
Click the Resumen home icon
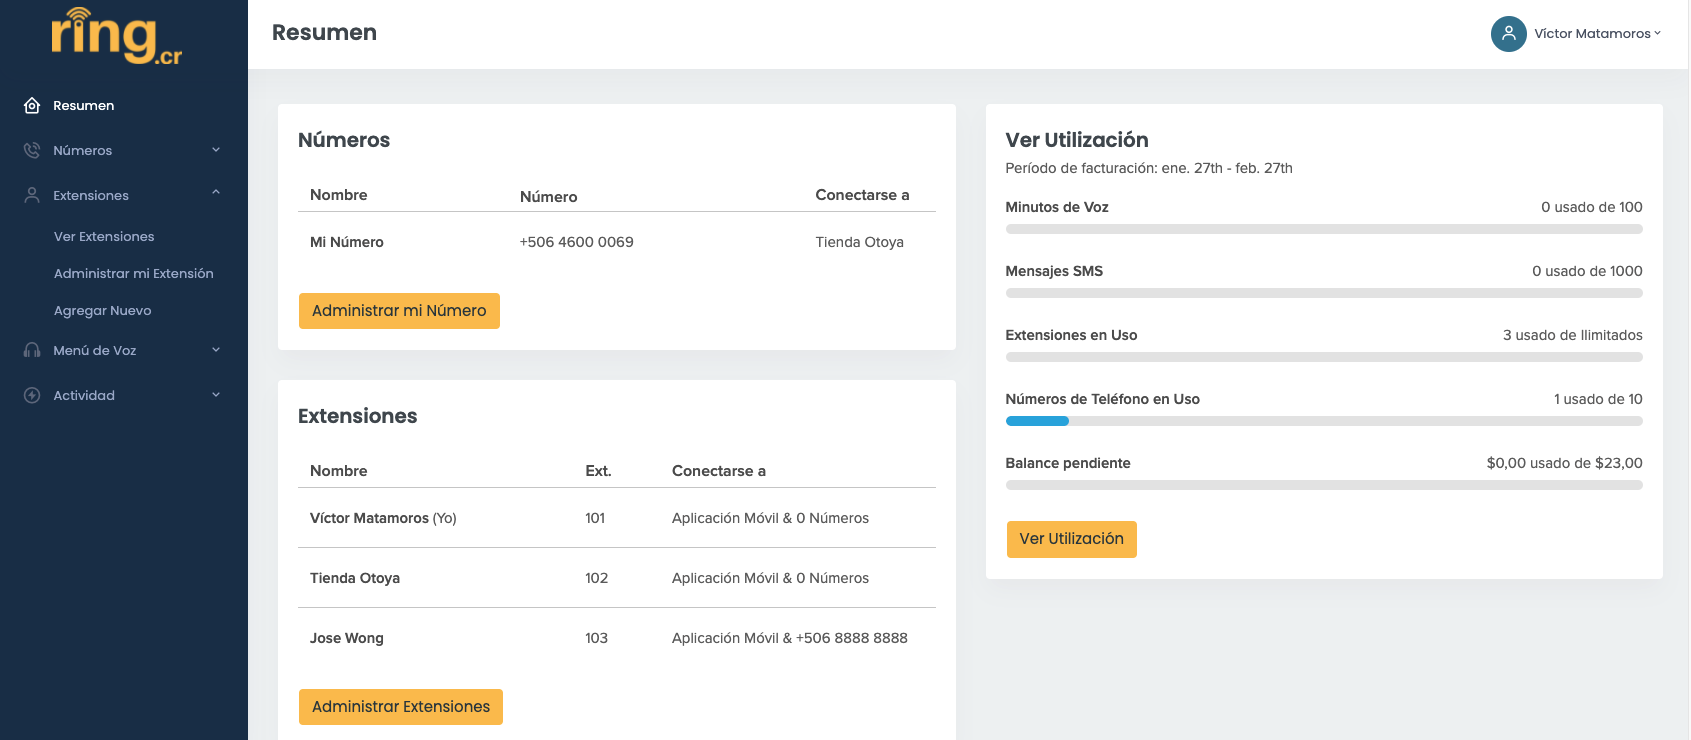(x=32, y=105)
